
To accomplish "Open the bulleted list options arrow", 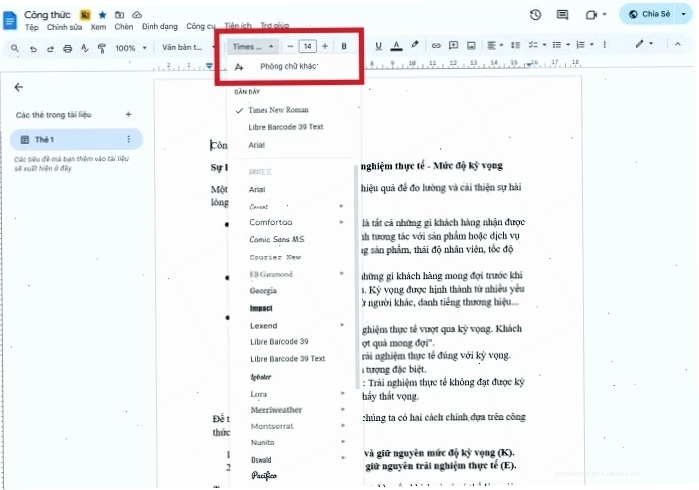I will point(568,45).
